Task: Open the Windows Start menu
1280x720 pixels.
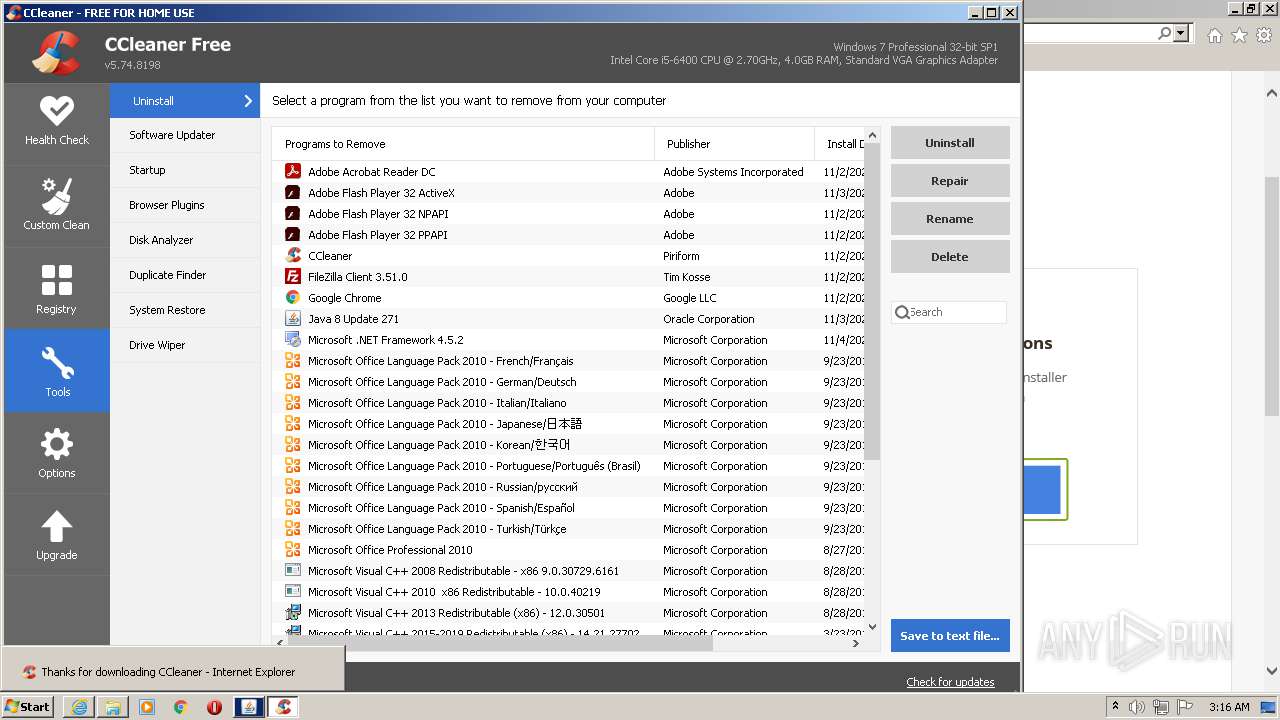Action: pyautogui.click(x=28, y=707)
